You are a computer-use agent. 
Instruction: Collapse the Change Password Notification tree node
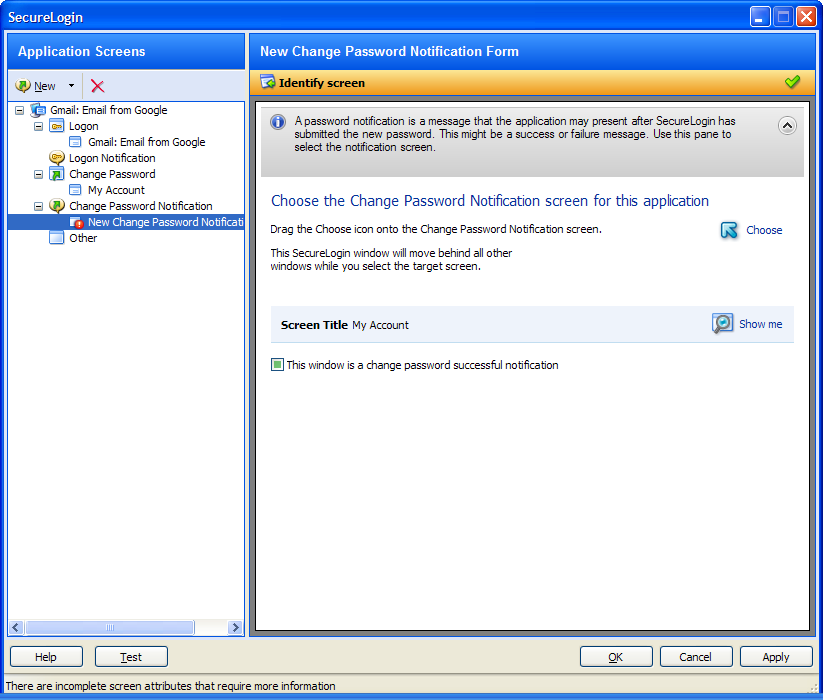coord(38,206)
